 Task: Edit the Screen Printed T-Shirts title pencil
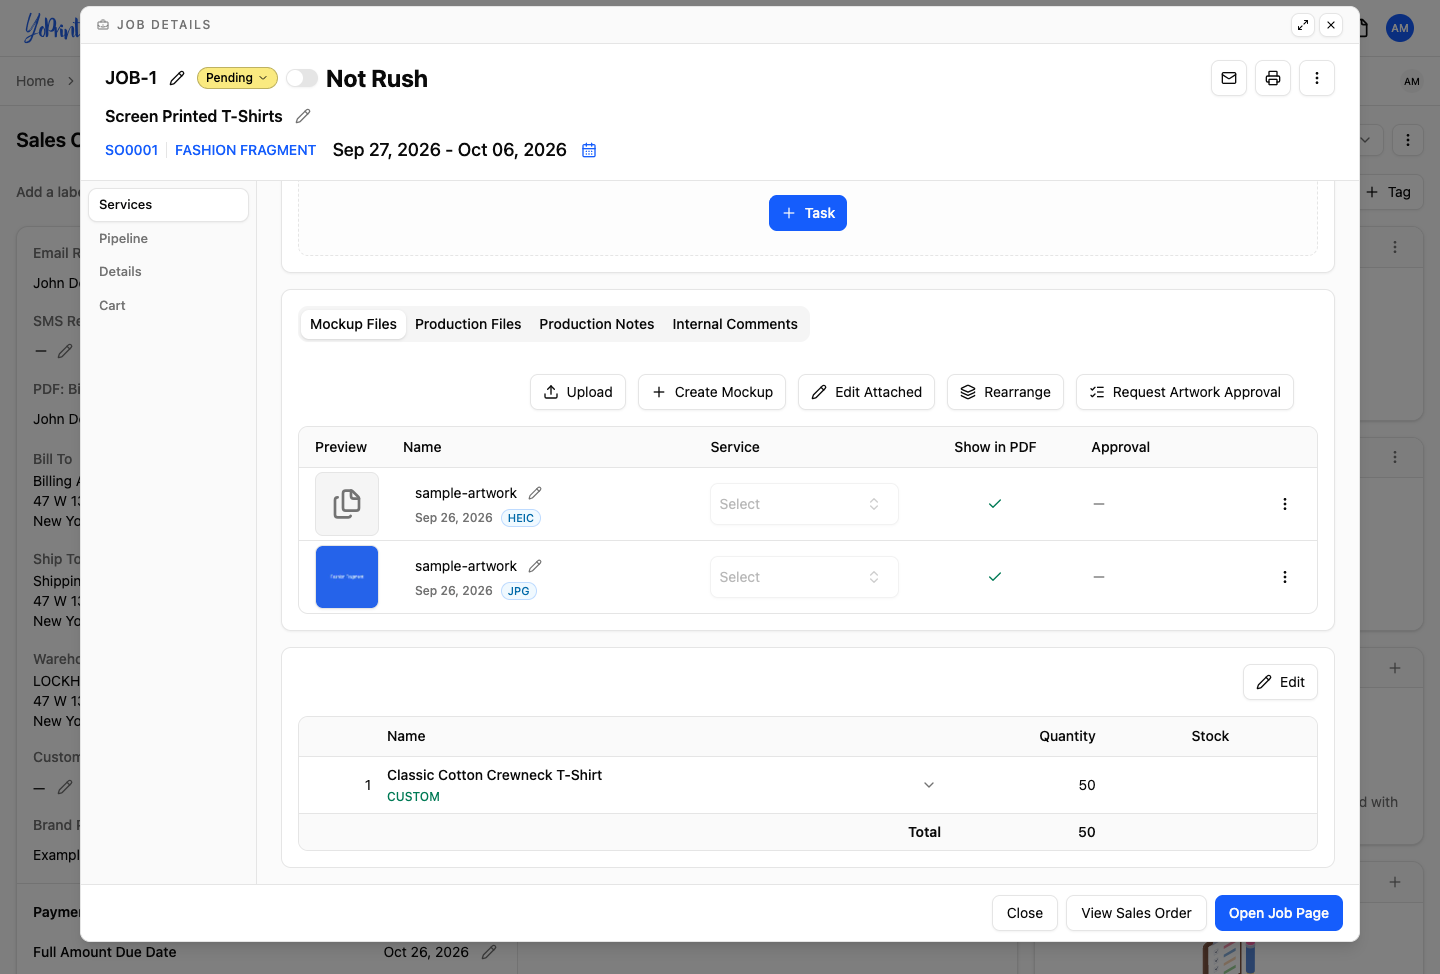[x=303, y=116]
